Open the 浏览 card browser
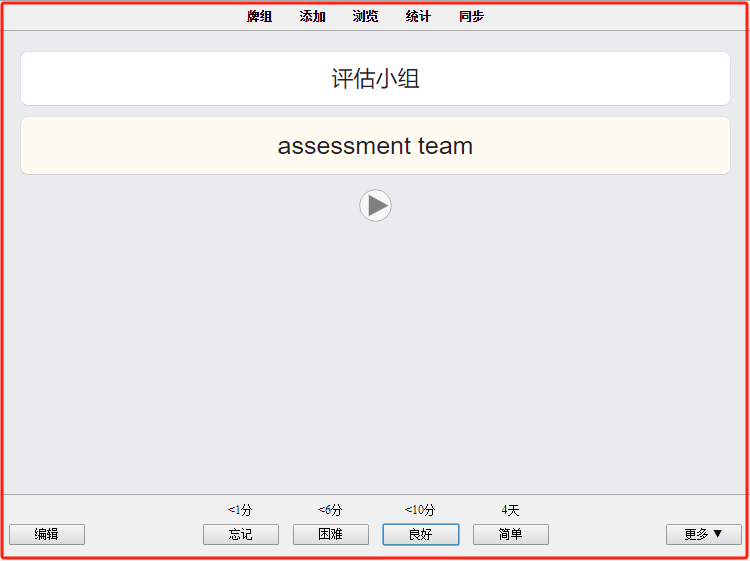Viewport: 750px width, 561px height. click(x=365, y=16)
